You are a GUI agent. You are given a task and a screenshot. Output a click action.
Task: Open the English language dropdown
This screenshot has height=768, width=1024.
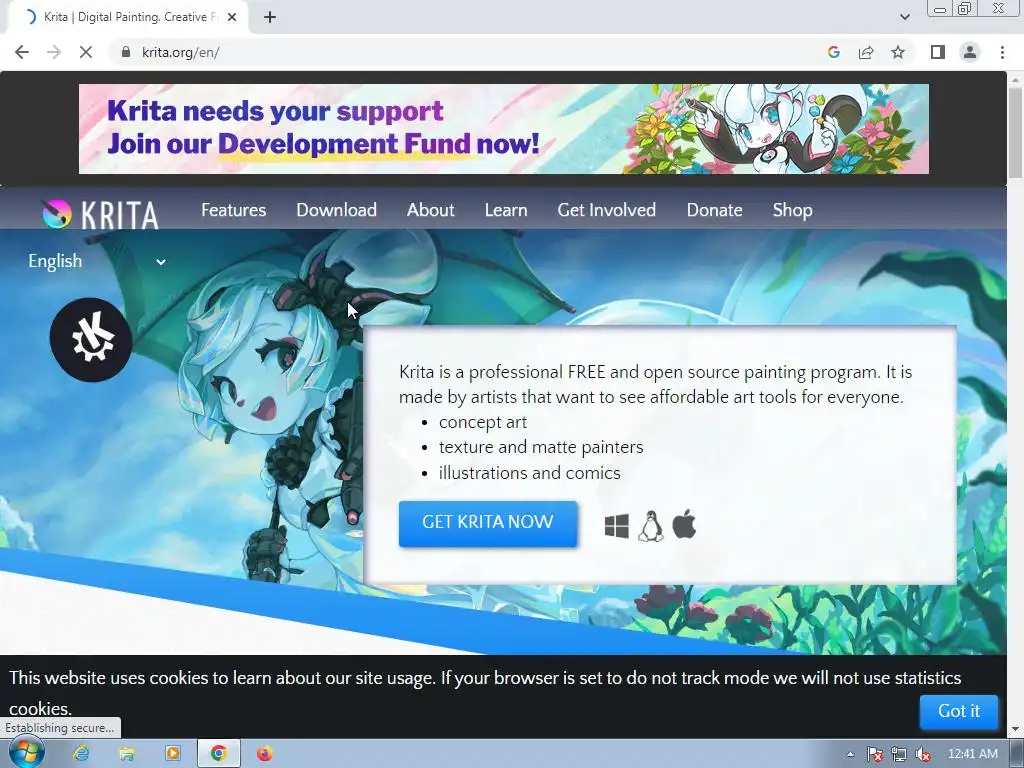coord(97,261)
